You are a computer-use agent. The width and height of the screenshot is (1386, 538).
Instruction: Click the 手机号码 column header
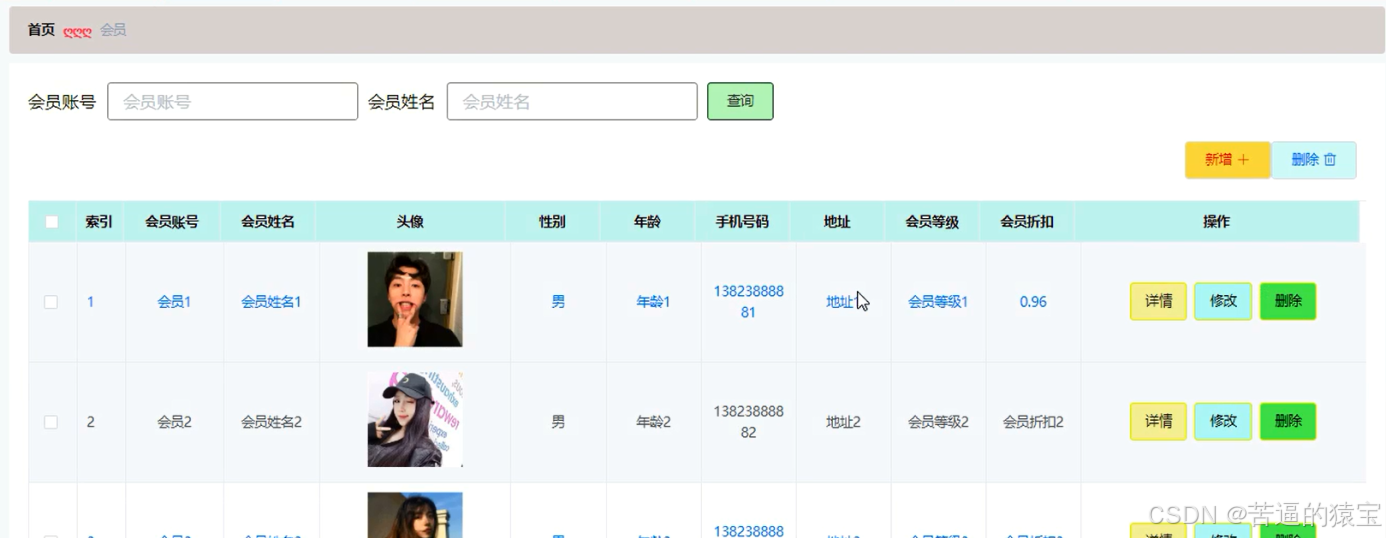(742, 222)
